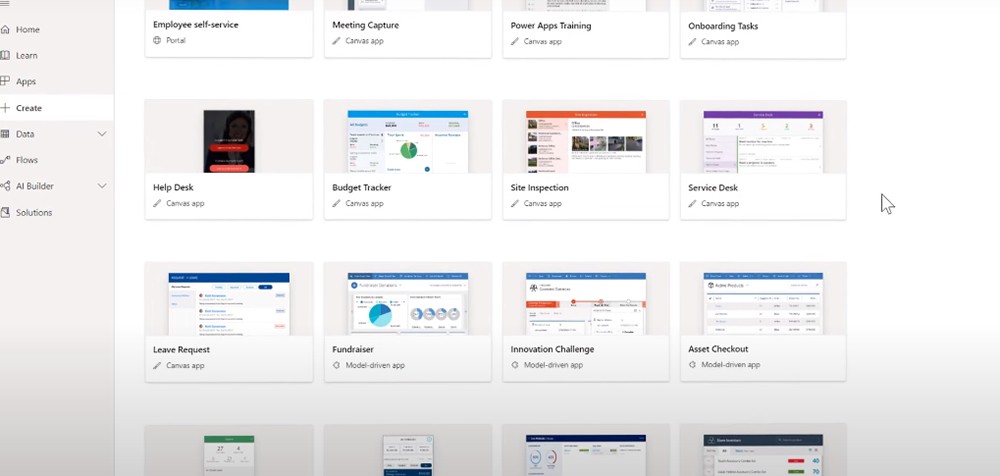Open the Service Desk template

pos(763,140)
